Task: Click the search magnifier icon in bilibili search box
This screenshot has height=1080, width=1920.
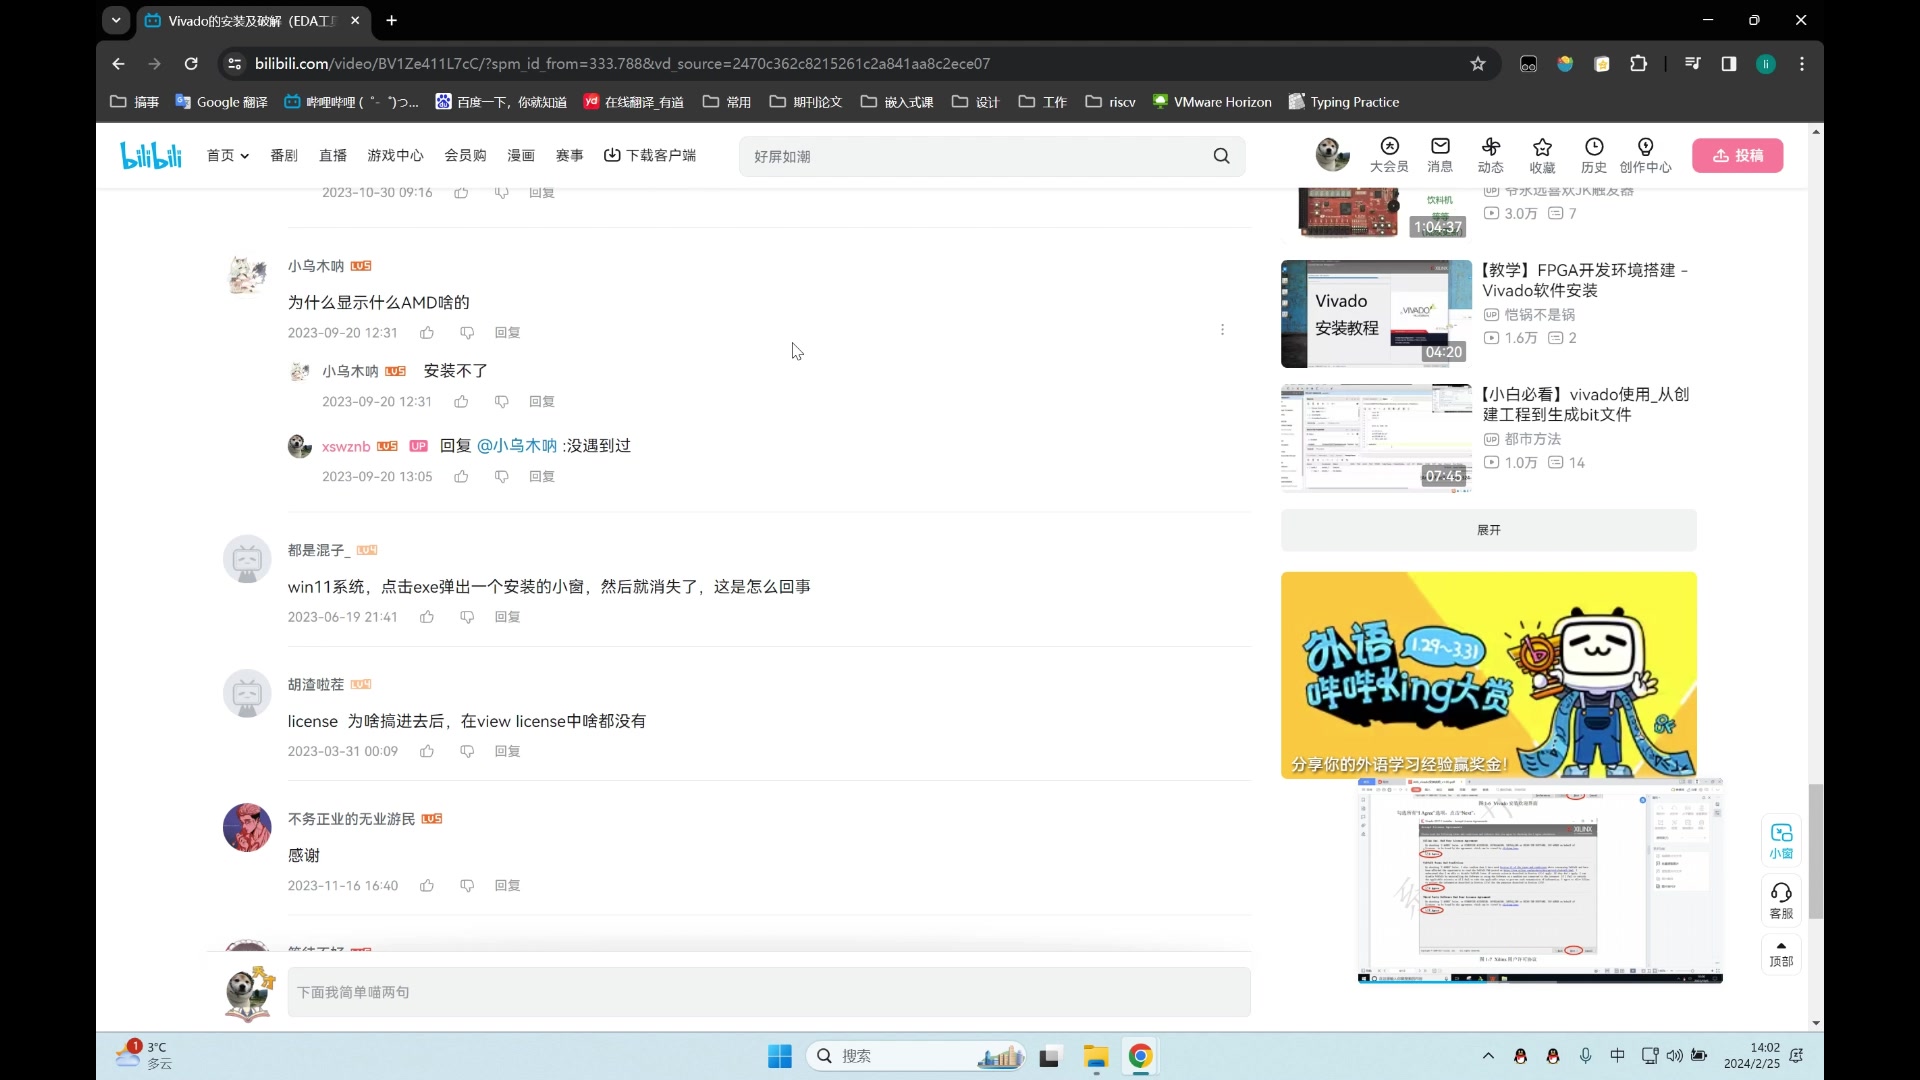Action: click(1221, 156)
